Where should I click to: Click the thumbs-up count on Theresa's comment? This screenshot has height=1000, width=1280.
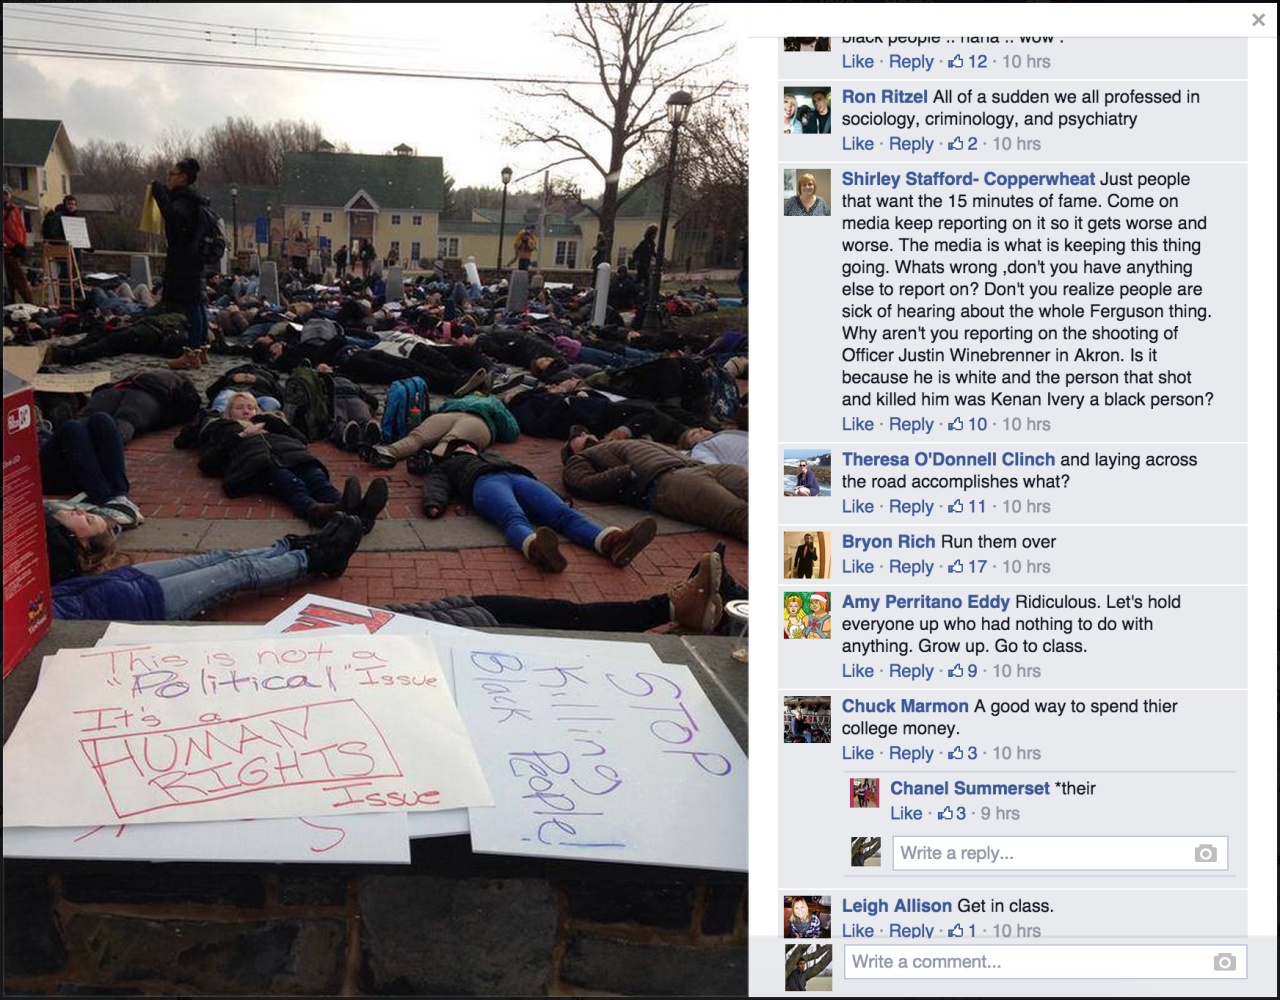tap(968, 506)
